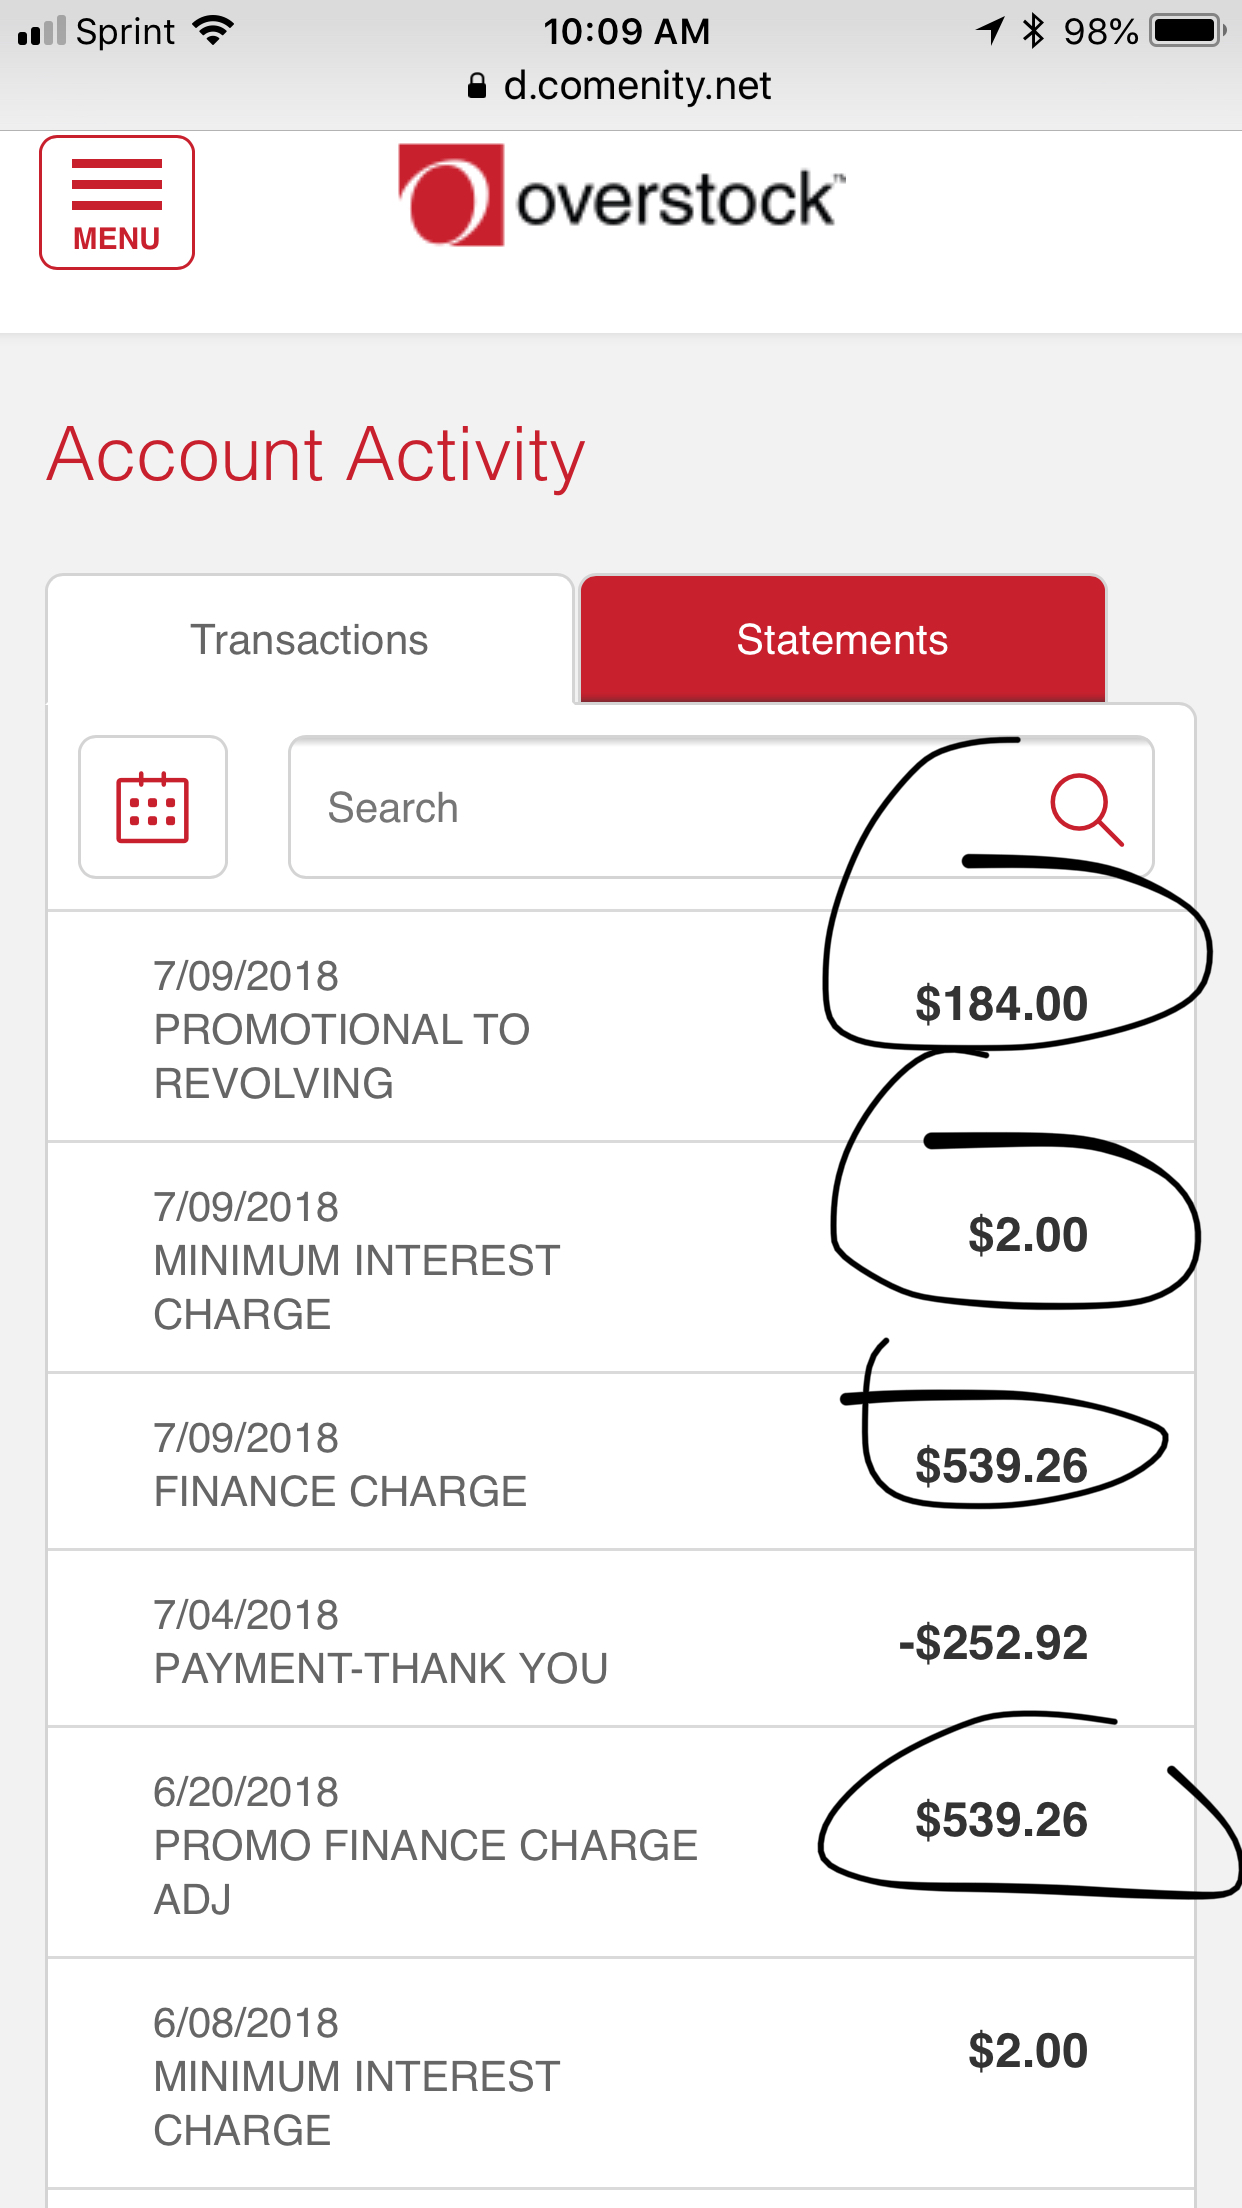Select the 7/09/2018 FINANCE CHARGE row
Screen dimensions: 1242x2208
coord(621,1462)
